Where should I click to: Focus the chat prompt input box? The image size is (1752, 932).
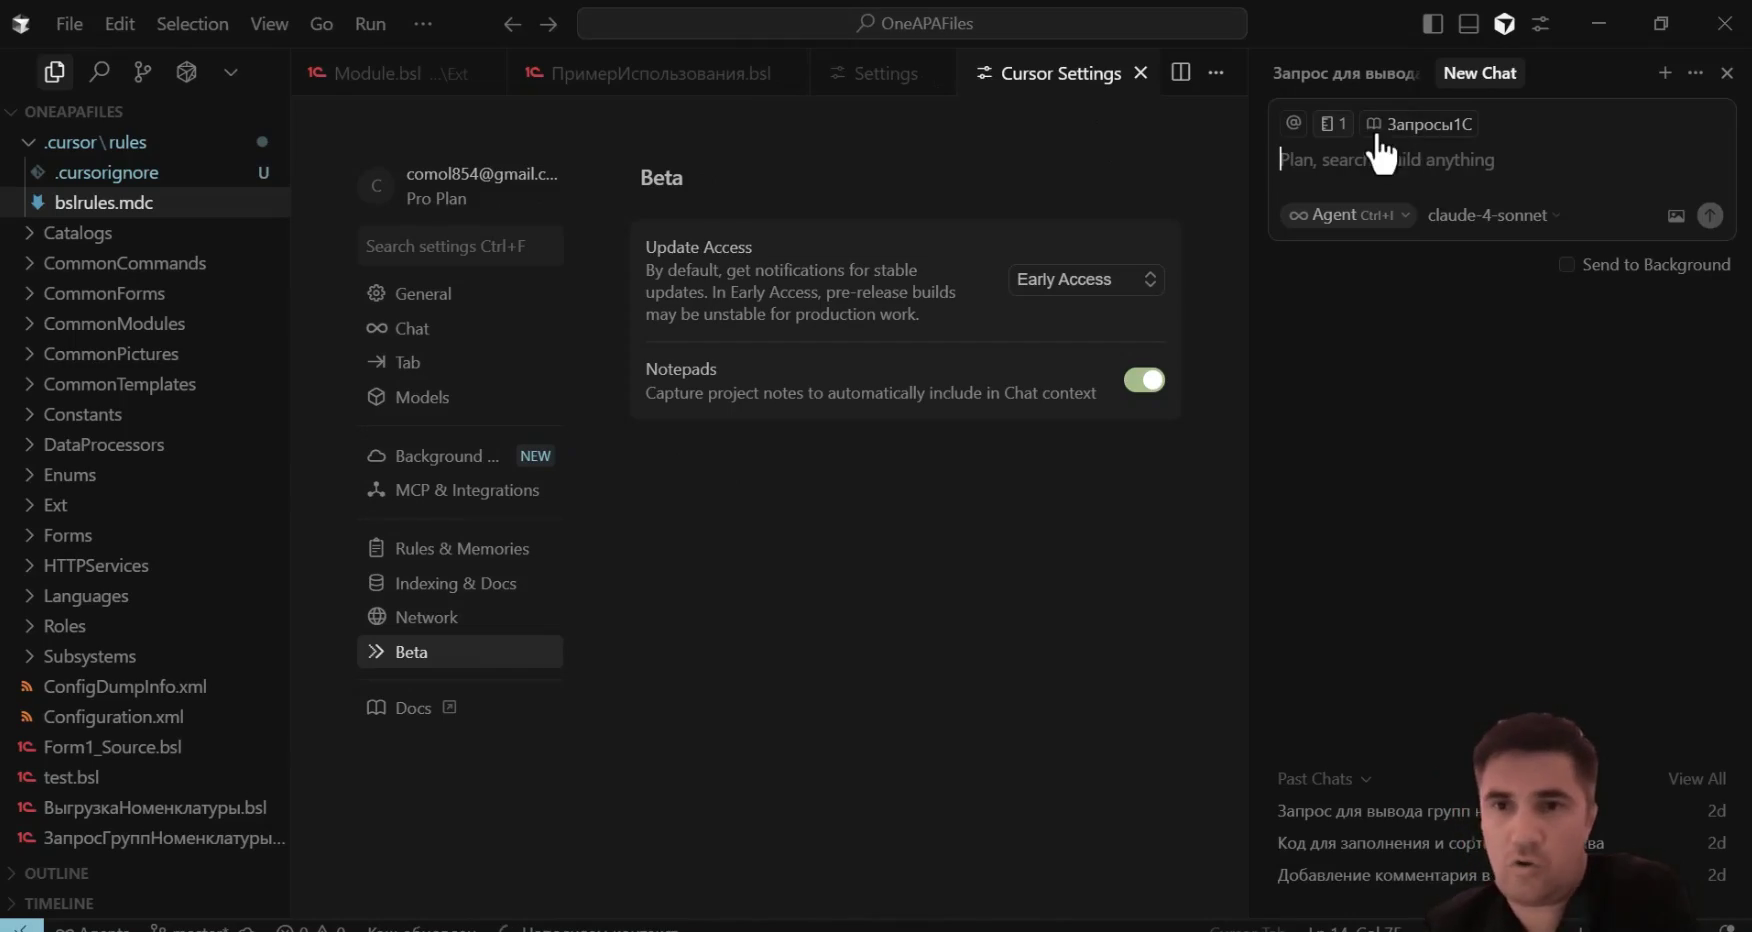(1500, 160)
